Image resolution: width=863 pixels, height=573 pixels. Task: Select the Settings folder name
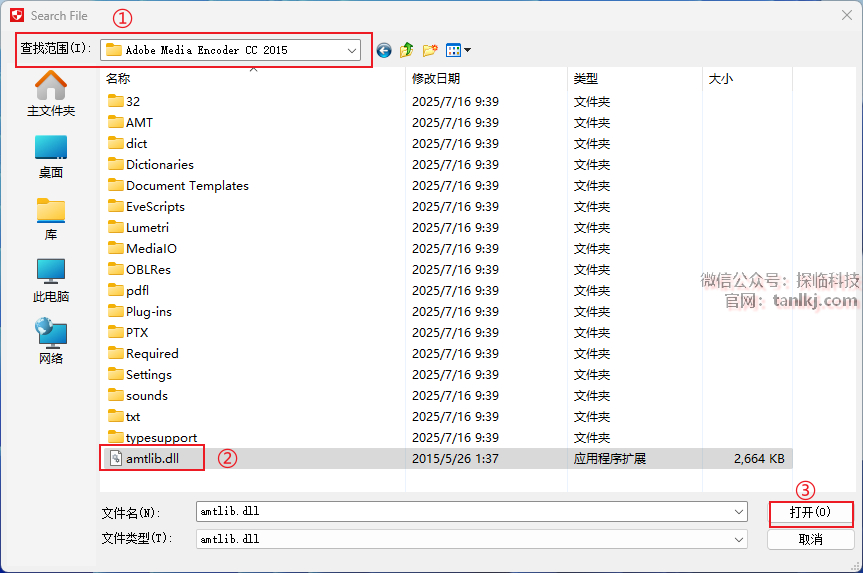(149, 374)
